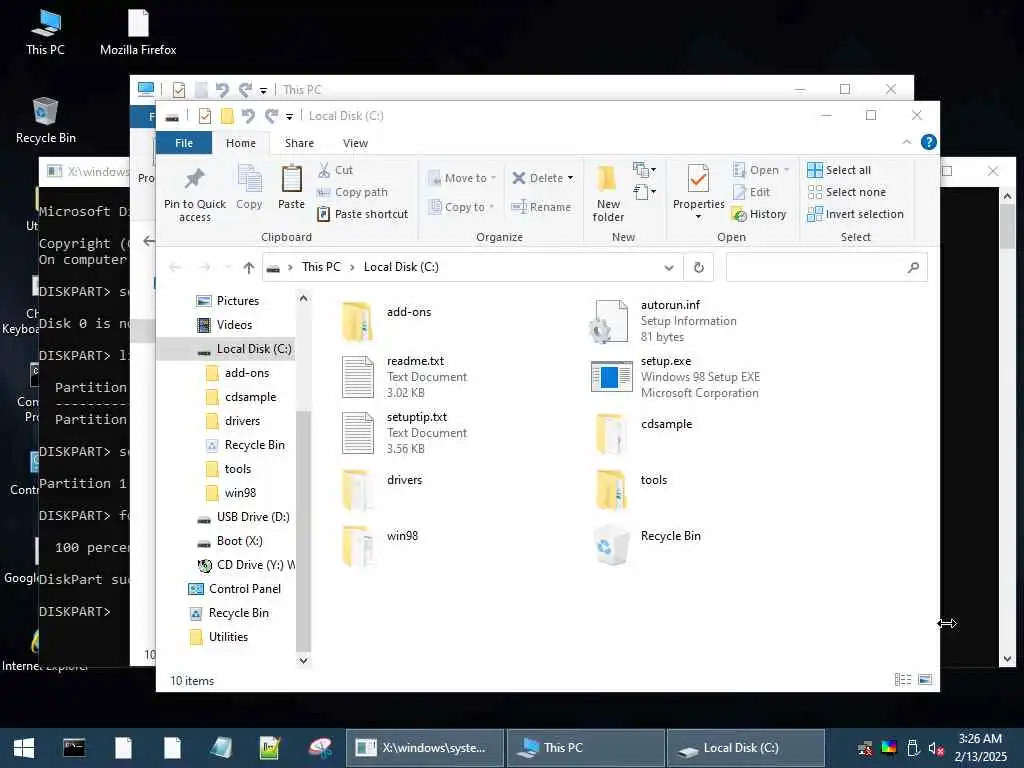Select the add-ons folder in file pane
Screen dimensions: 1024x768
[387, 320]
